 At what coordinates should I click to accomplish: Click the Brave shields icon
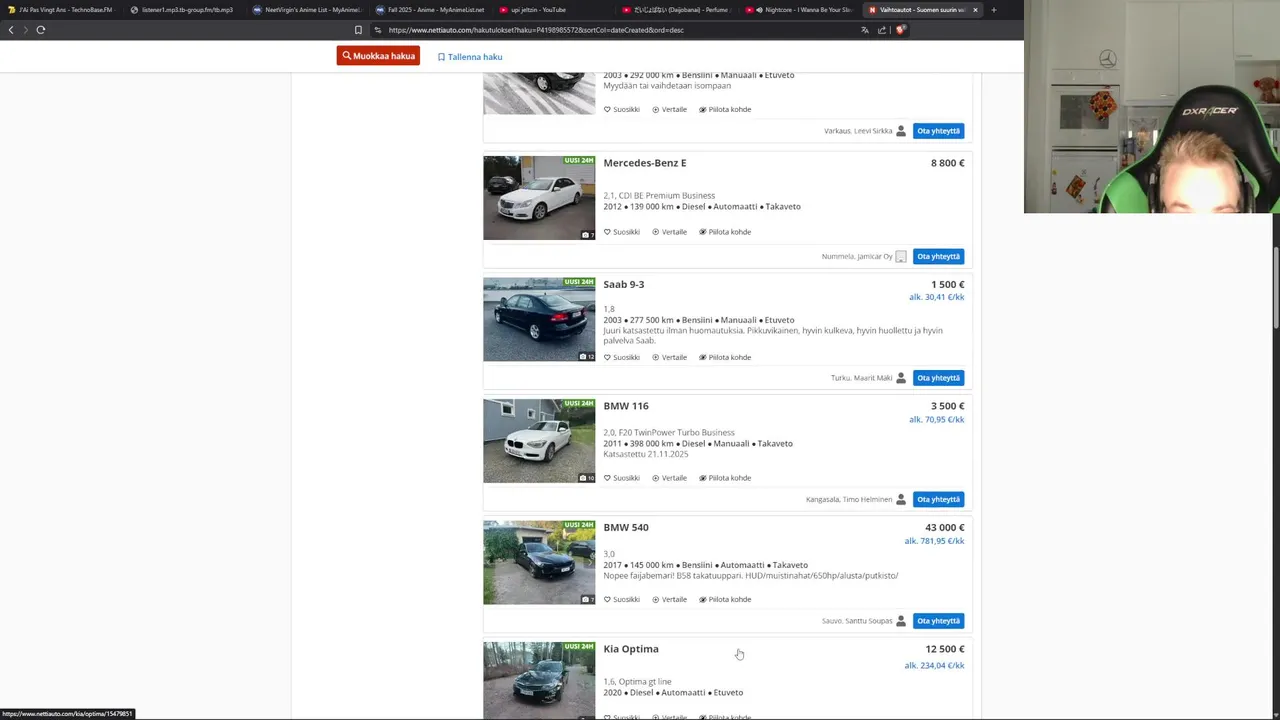pyautogui.click(x=900, y=30)
